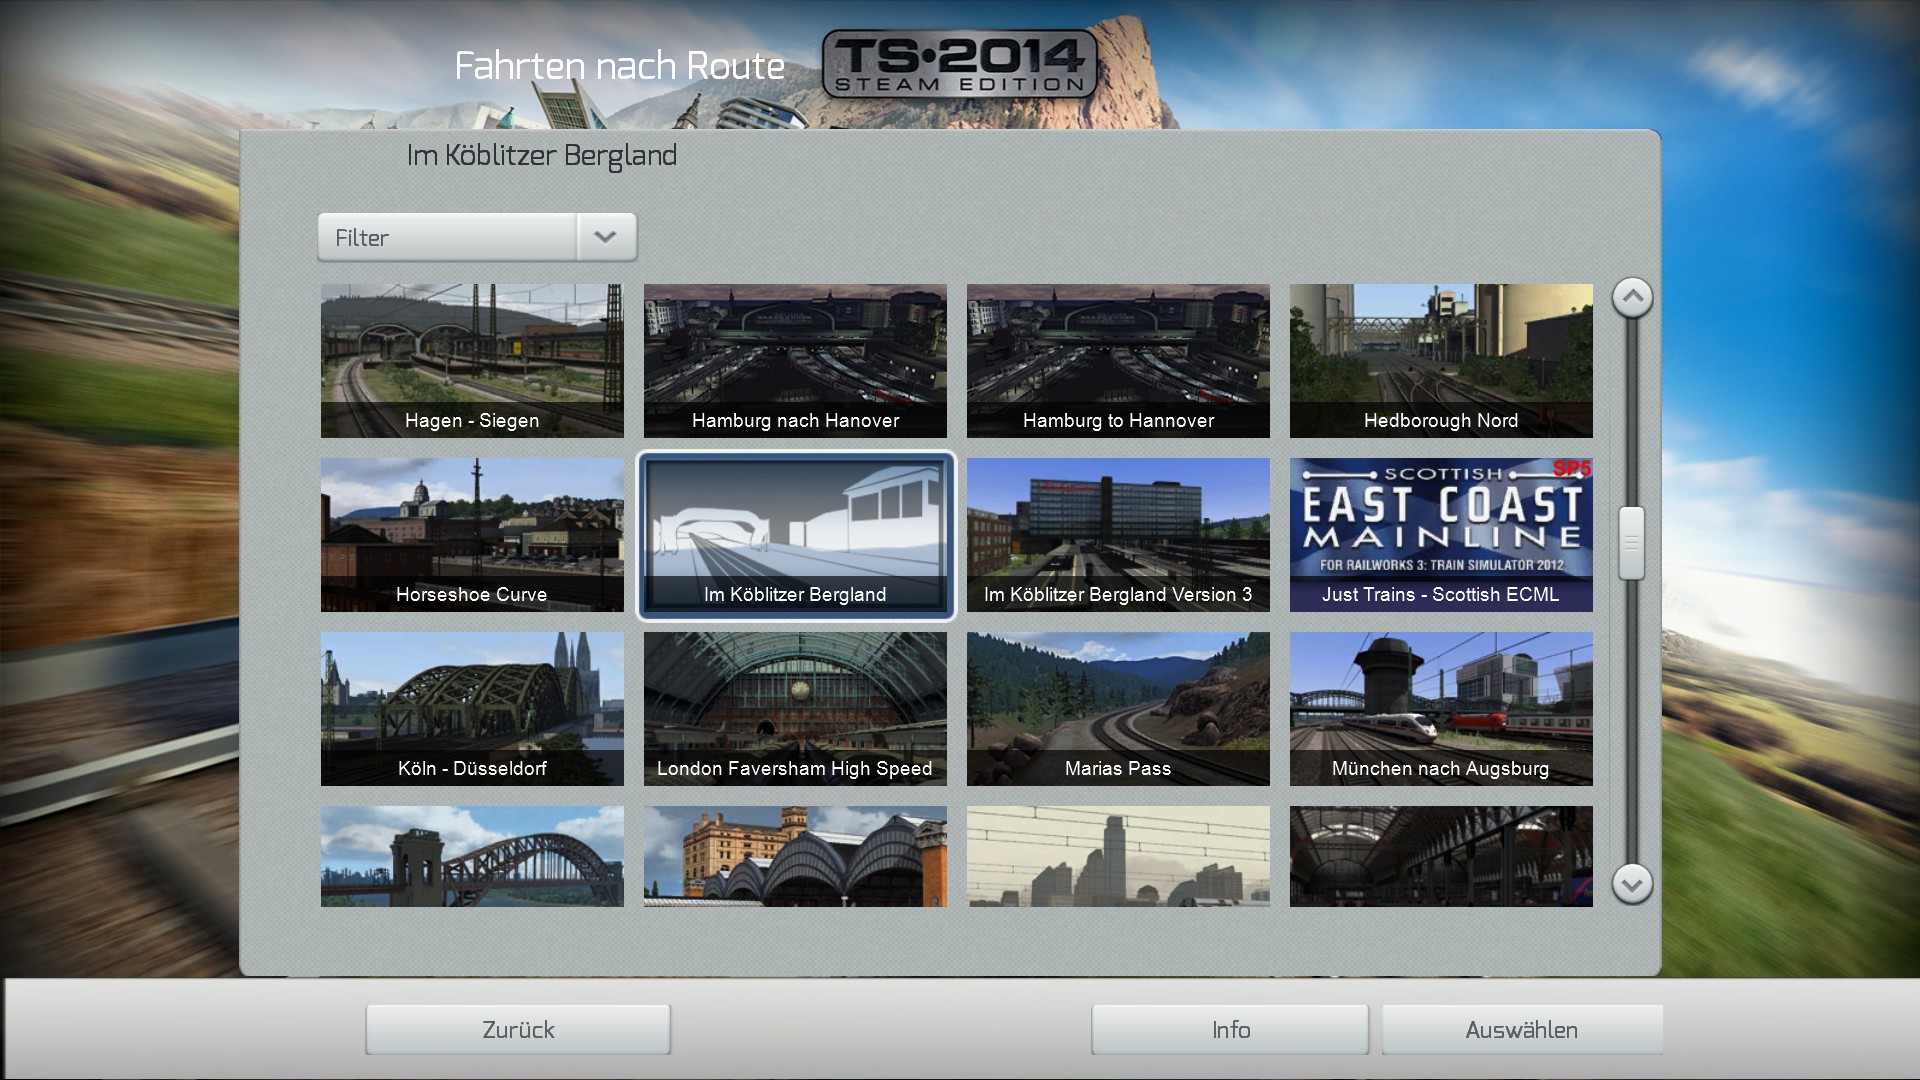Click the vertical scrollbar handle
This screenshot has height=1080, width=1920.
[x=1631, y=542]
